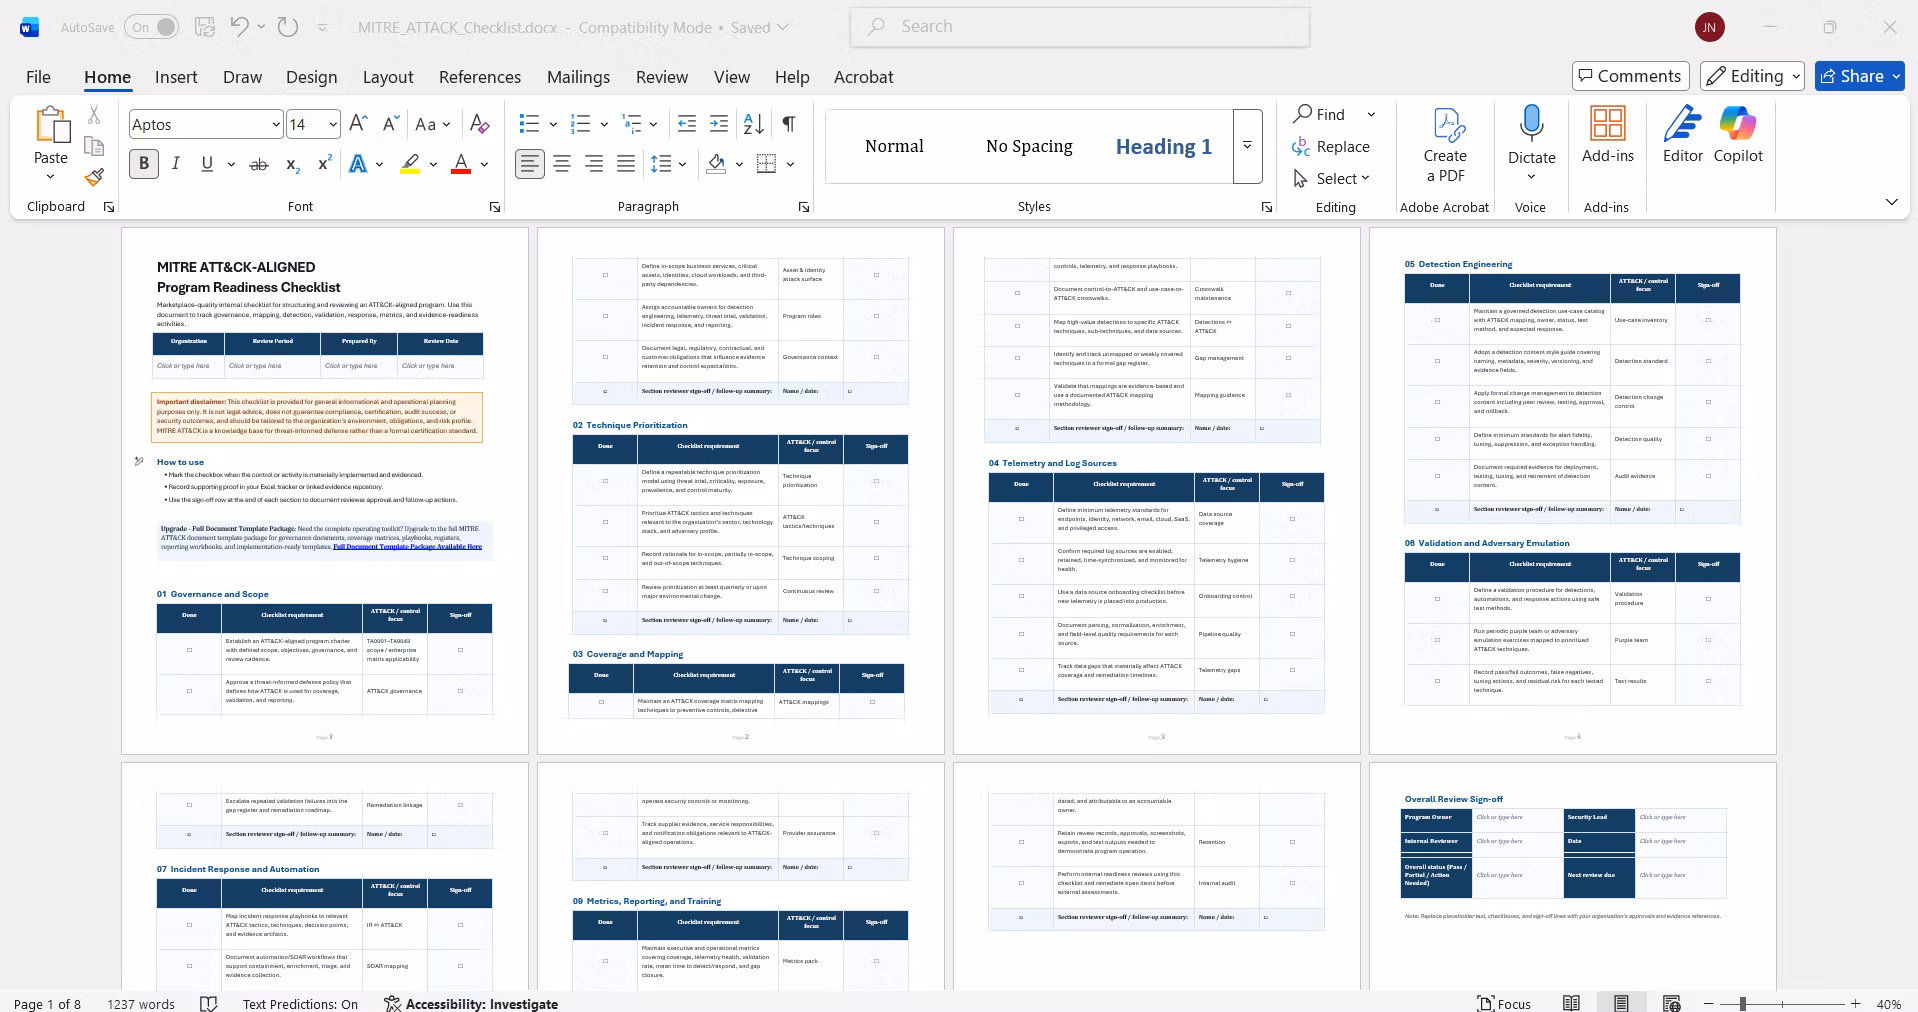The image size is (1918, 1012).
Task: Switch to the Insert tab
Action: click(176, 77)
